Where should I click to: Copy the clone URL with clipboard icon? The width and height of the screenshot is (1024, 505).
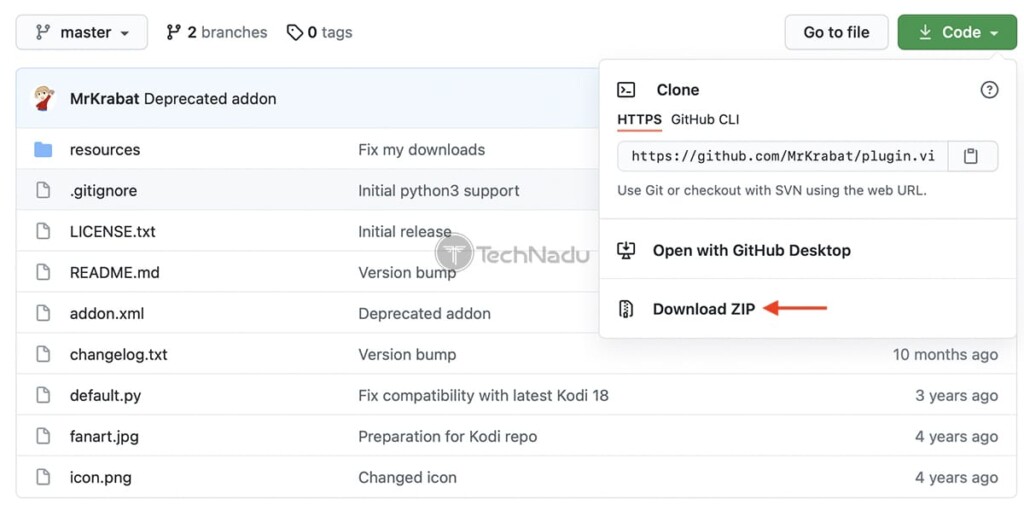(971, 156)
